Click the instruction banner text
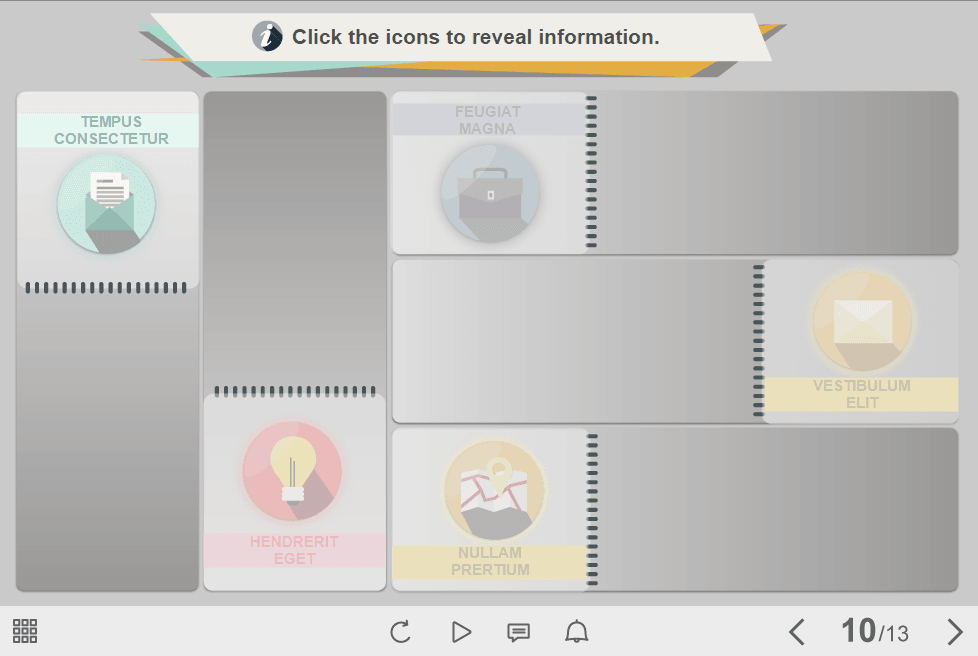978x656 pixels. [x=475, y=38]
